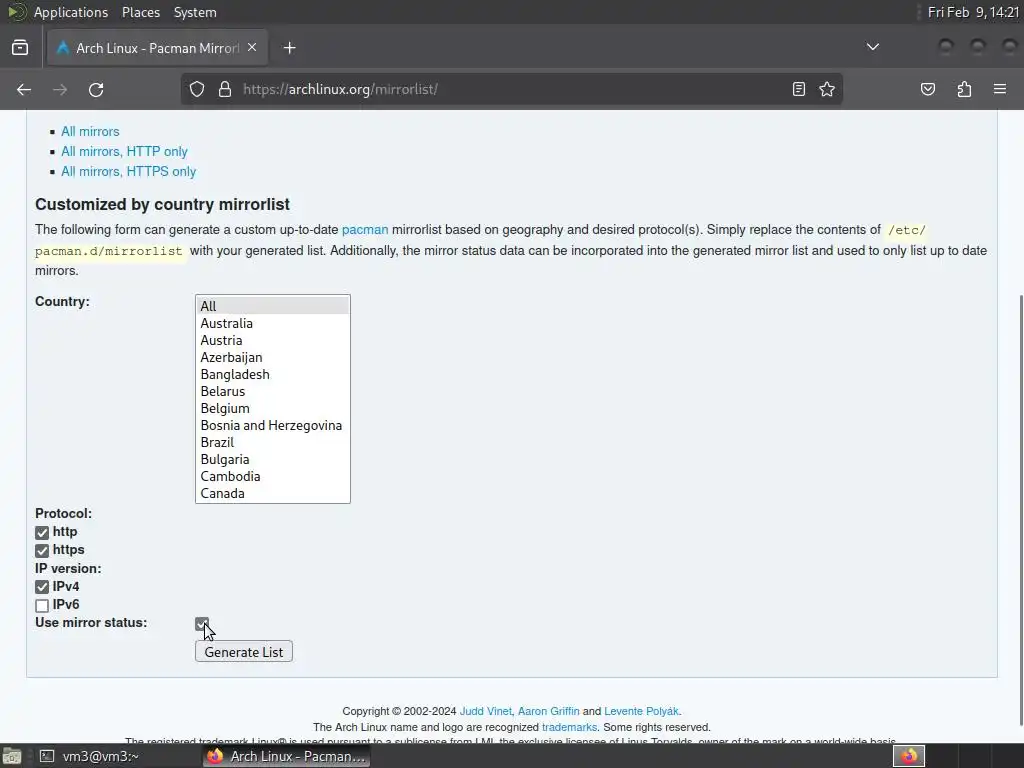Open the Firefox hamburger menu

pos(1000,89)
